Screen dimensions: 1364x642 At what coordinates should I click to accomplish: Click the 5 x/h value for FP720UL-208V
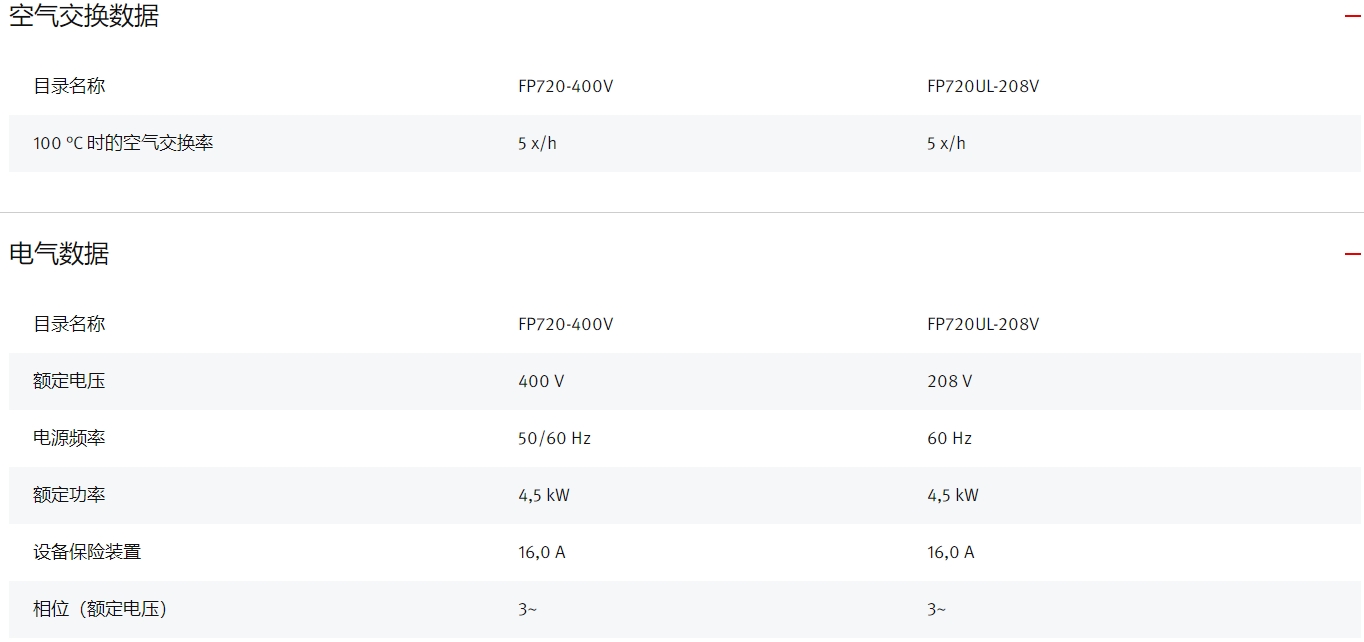[x=946, y=143]
